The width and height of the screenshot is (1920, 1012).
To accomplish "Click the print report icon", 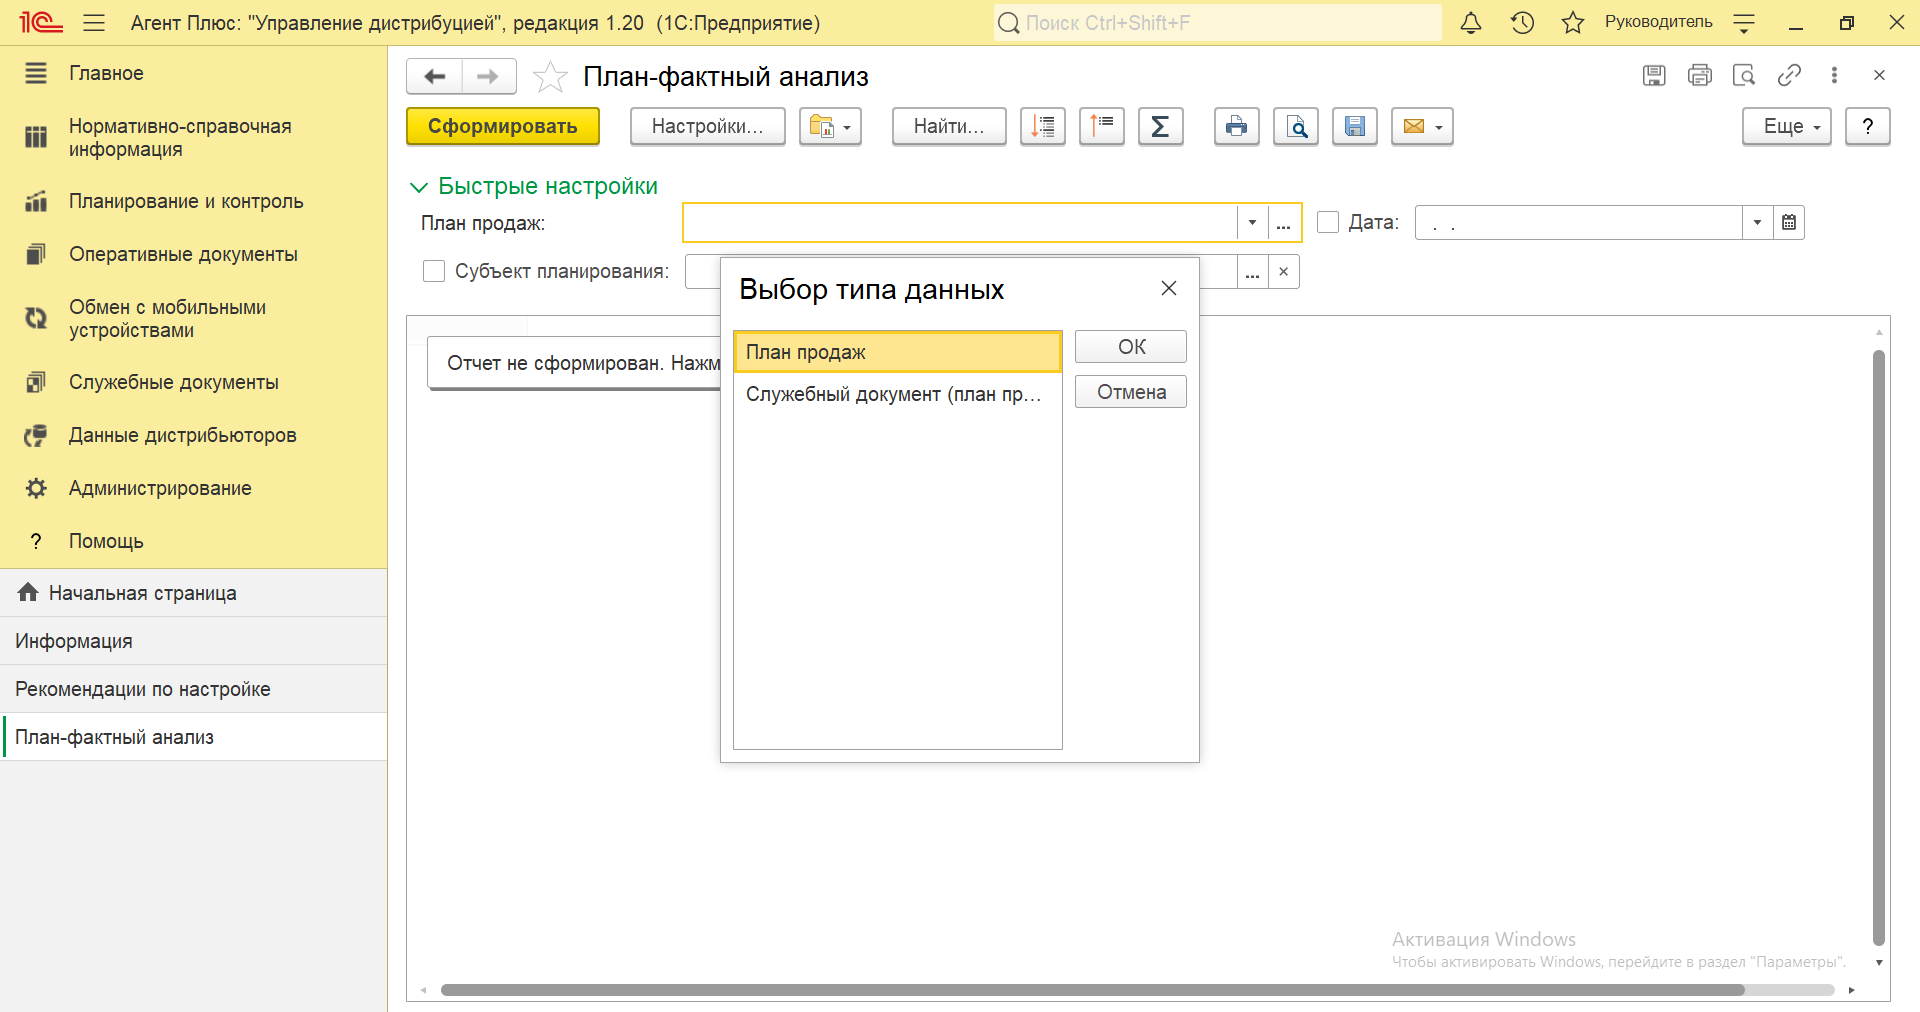I will [1236, 127].
